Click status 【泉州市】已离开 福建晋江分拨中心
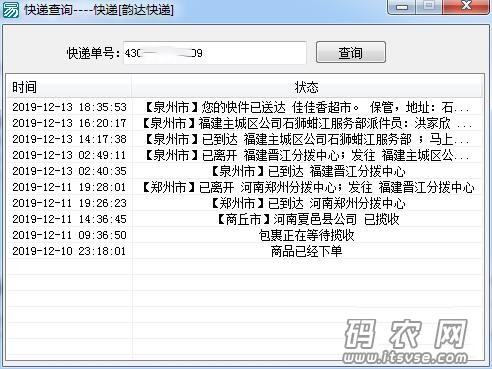This screenshot has height=369, width=492. [x=307, y=155]
